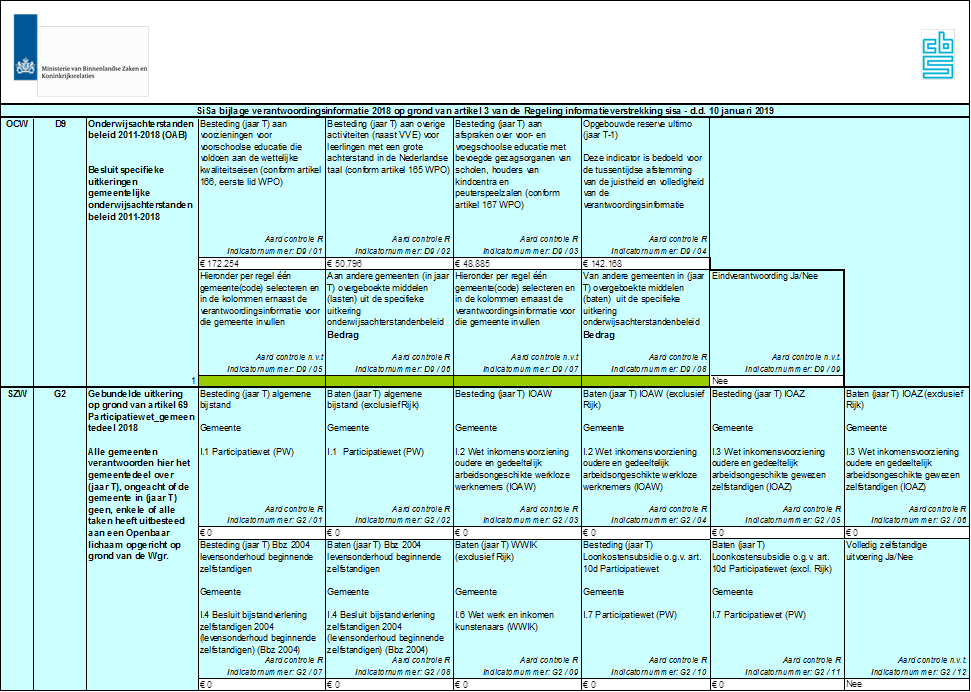The height and width of the screenshot is (692, 971).
Task: Click the SZW department cell
Action: [x=17, y=395]
